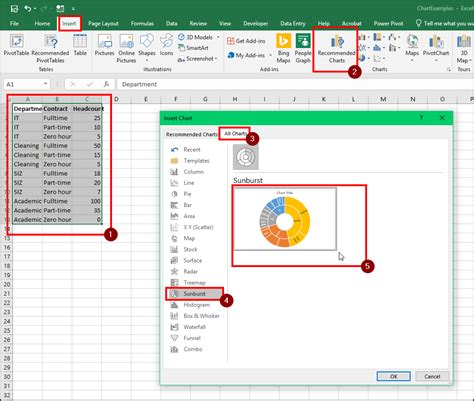Click the Undo icon
The width and height of the screenshot is (474, 401).
[28, 8]
